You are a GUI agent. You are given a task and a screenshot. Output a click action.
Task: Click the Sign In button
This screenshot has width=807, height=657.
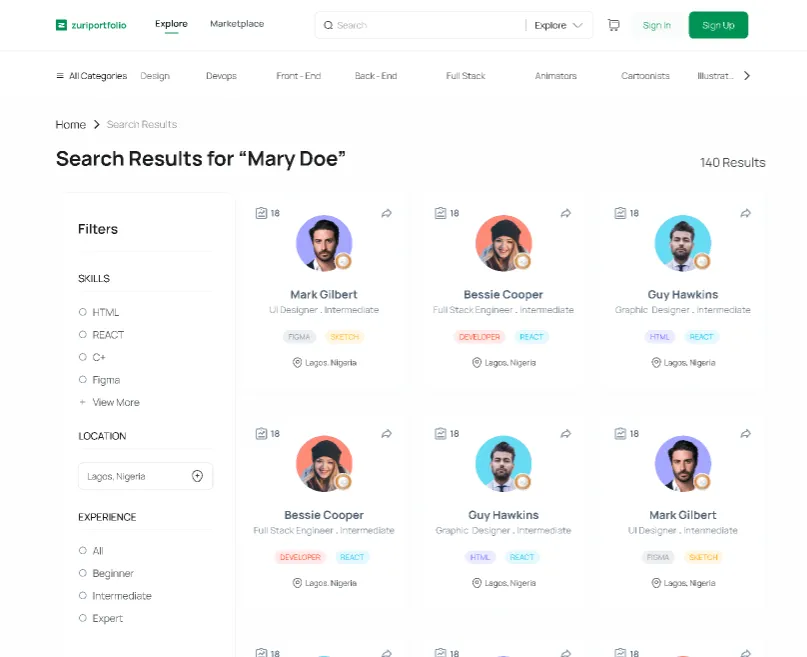[657, 25]
